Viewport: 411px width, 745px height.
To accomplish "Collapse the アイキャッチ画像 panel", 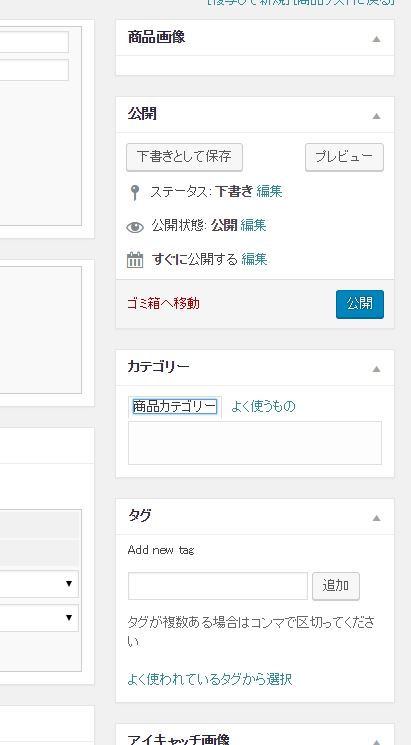I will point(376,741).
